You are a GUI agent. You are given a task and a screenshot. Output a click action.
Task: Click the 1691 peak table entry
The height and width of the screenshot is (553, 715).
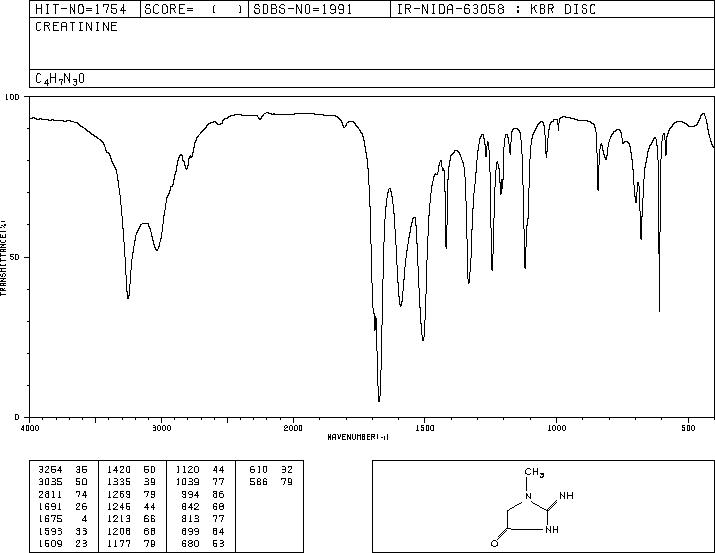coord(51,506)
